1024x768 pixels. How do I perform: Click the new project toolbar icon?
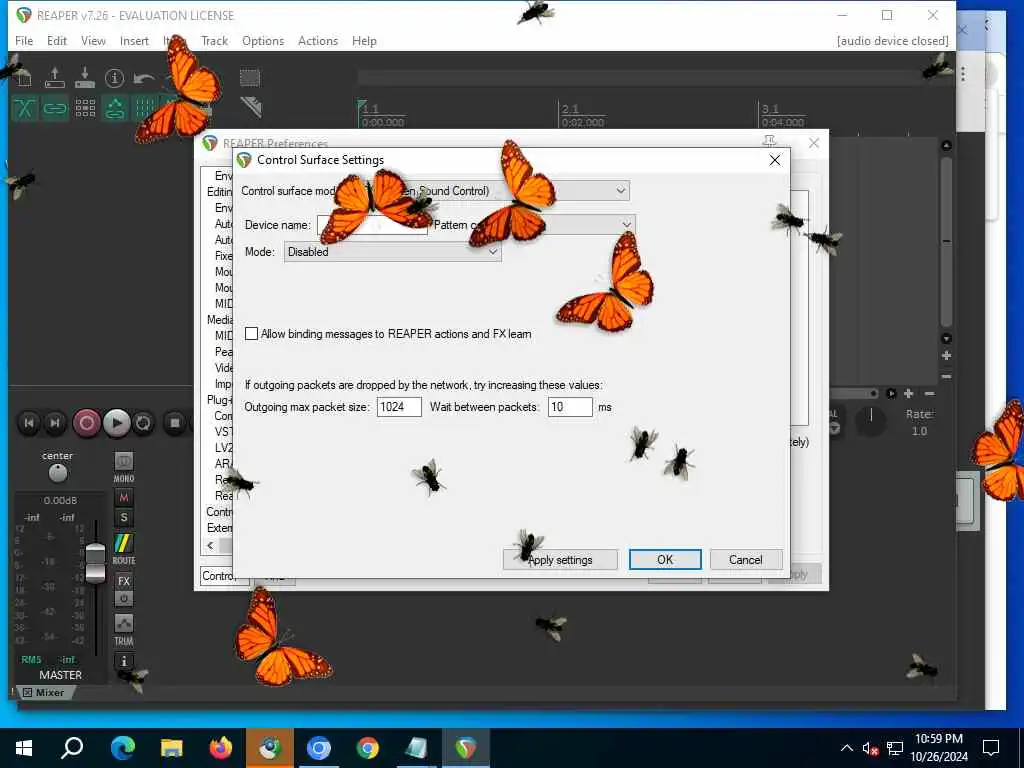tap(25, 78)
